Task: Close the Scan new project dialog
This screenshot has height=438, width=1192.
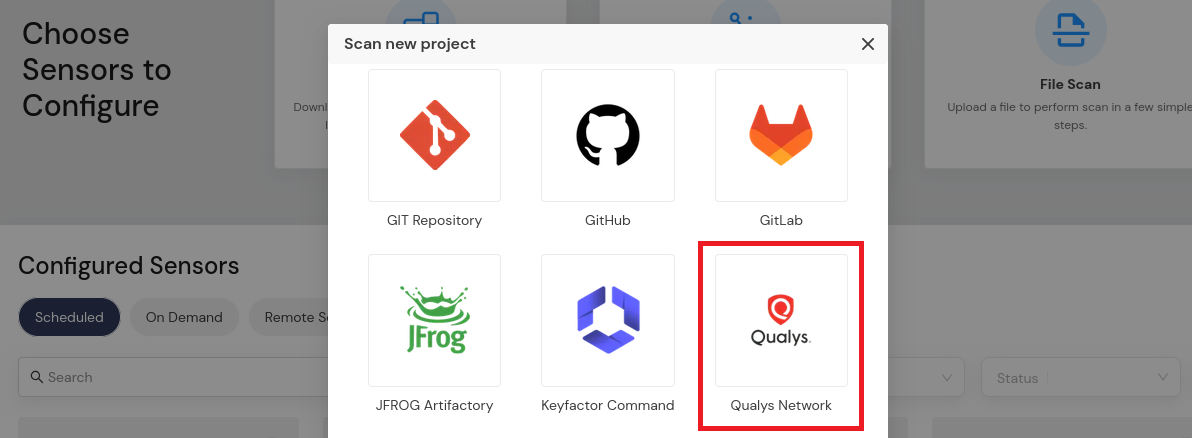Action: tap(867, 44)
